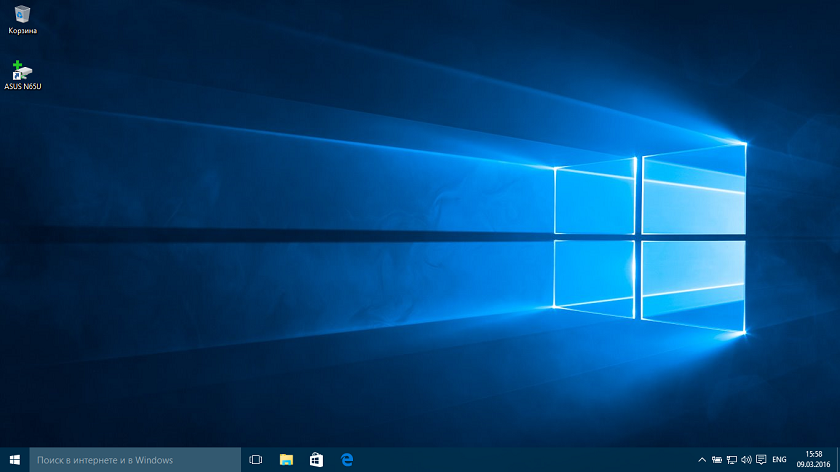
Task: Open the Windows Start menu
Action: (14, 460)
